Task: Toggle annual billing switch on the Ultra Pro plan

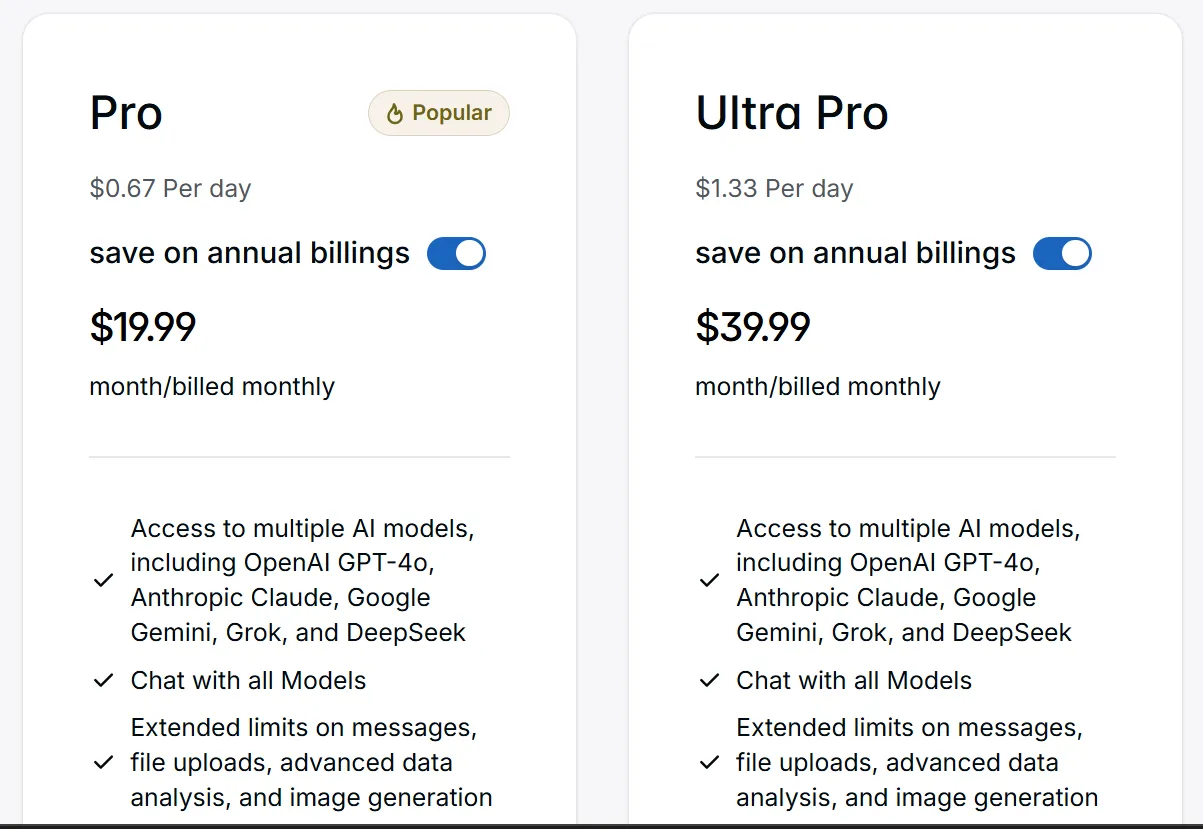Action: 1062,254
